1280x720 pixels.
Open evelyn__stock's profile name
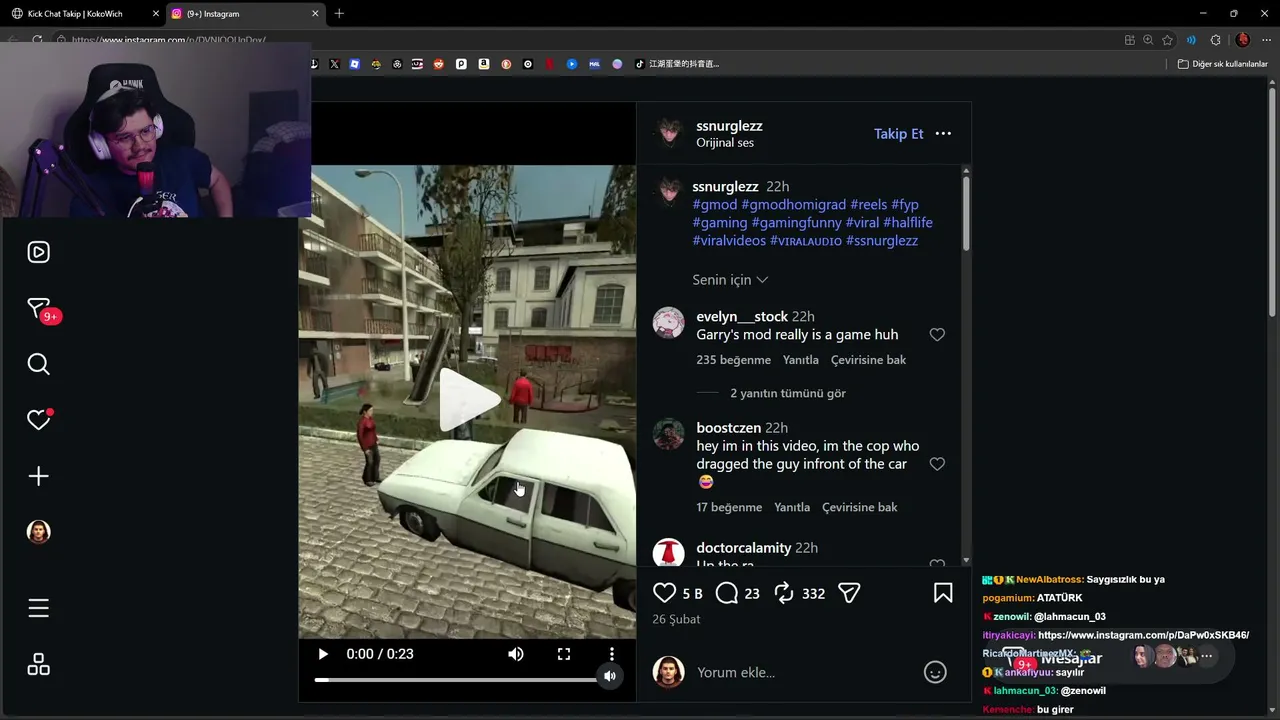coord(742,316)
